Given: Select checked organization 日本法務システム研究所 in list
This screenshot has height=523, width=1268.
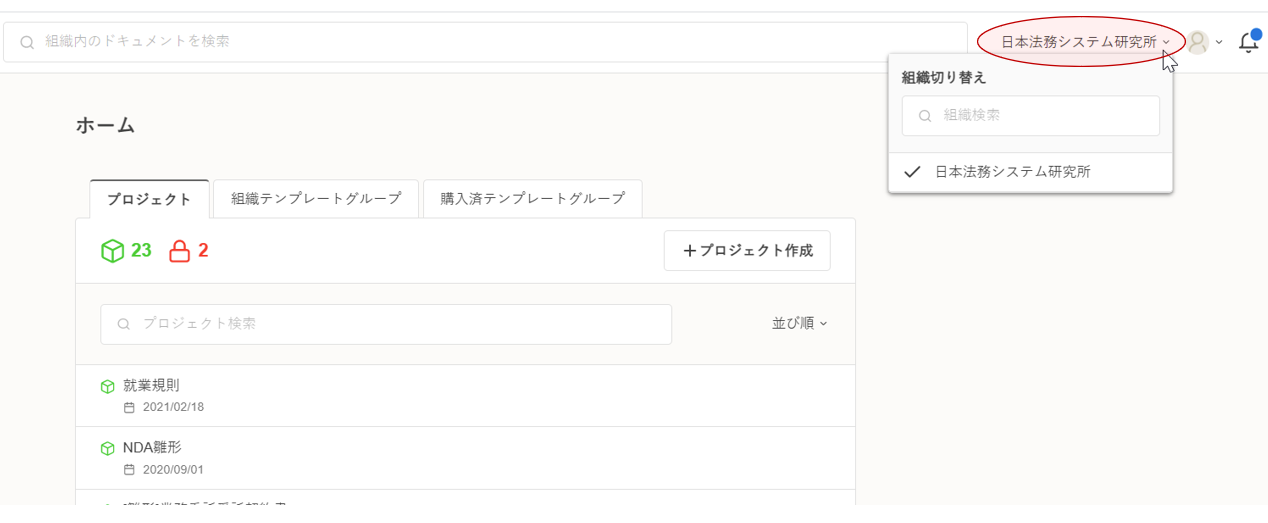Looking at the screenshot, I should point(1012,172).
